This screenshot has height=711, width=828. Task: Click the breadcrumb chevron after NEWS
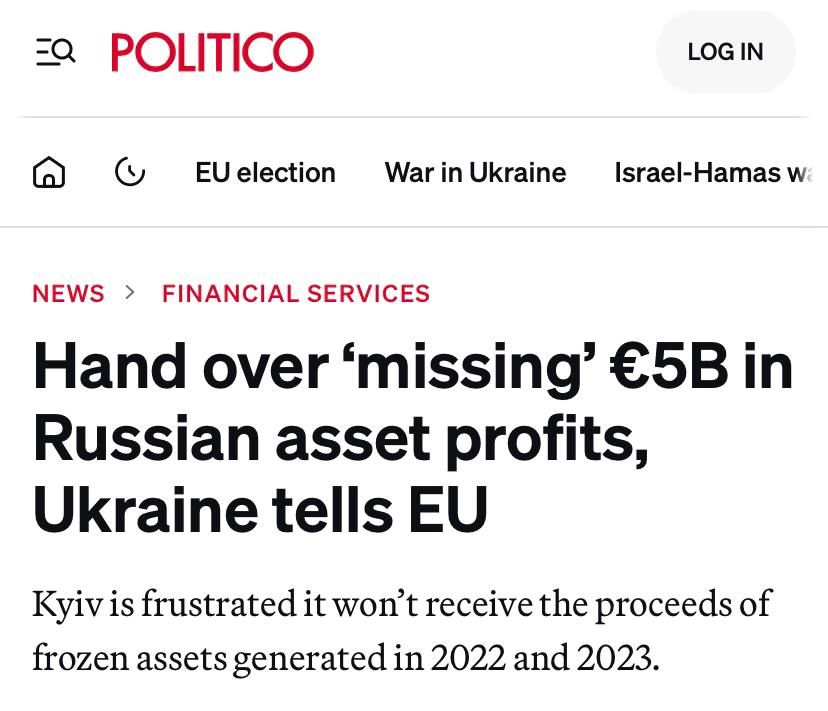131,293
